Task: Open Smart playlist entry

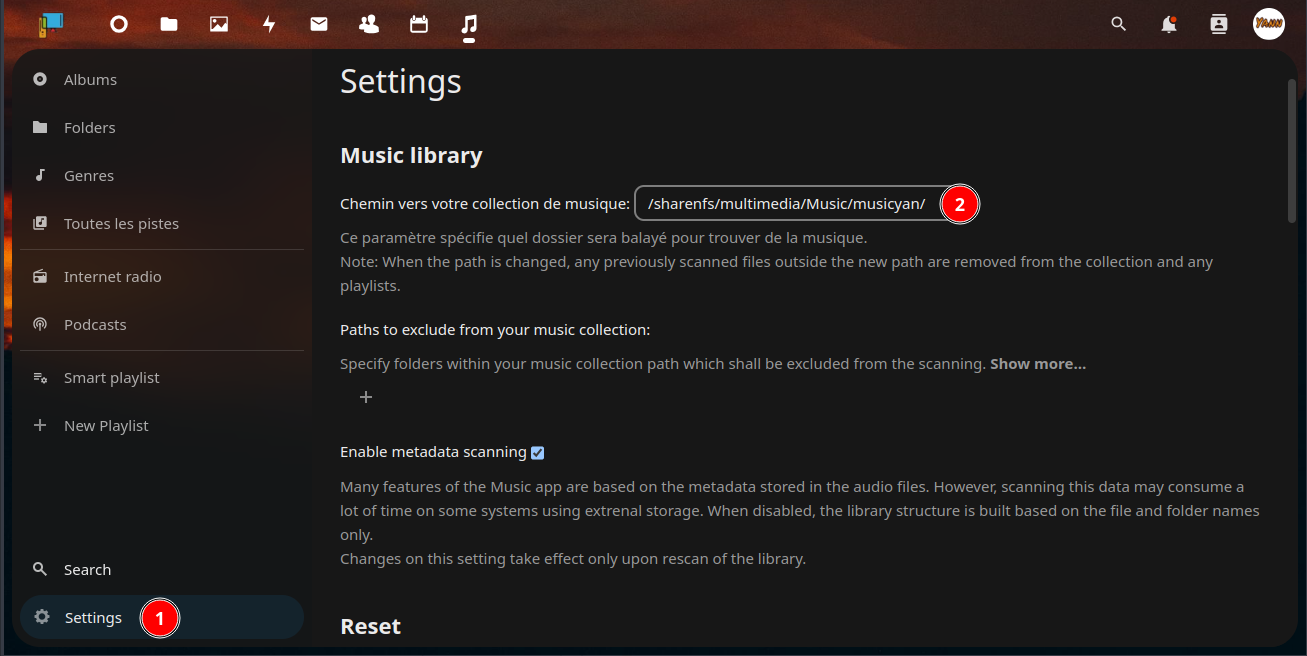Action: pos(111,378)
